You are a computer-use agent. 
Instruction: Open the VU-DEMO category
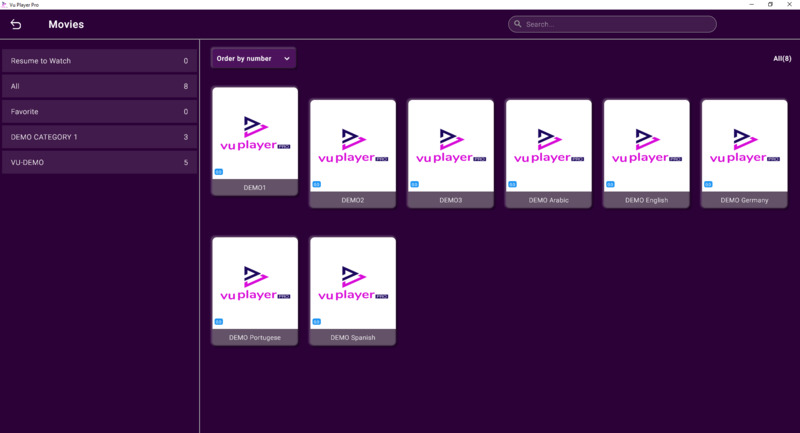click(99, 162)
